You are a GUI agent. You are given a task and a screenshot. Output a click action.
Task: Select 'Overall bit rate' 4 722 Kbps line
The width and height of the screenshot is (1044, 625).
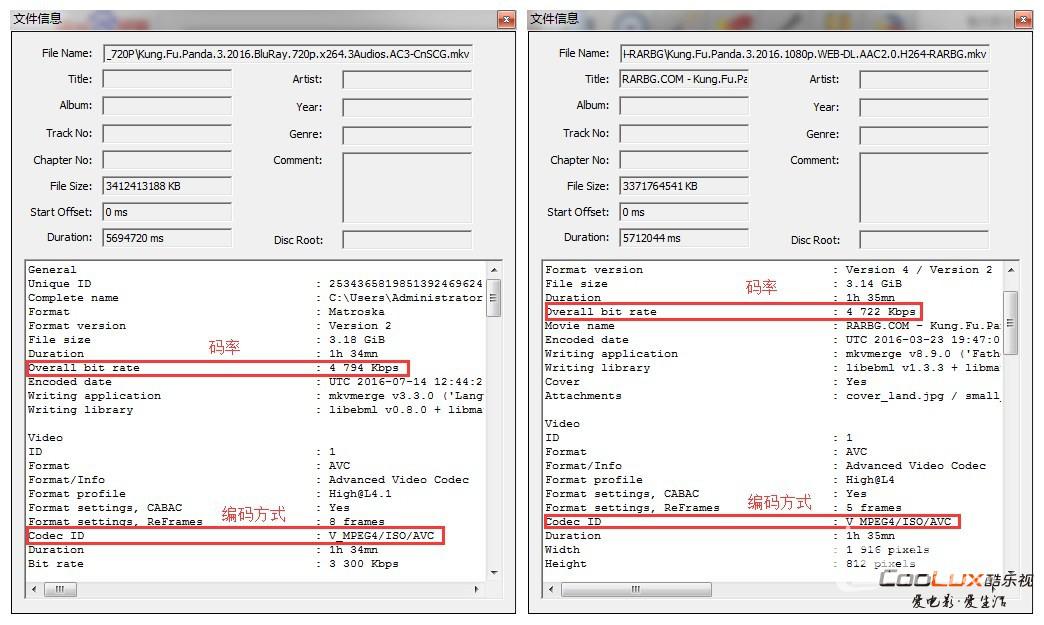pos(733,312)
